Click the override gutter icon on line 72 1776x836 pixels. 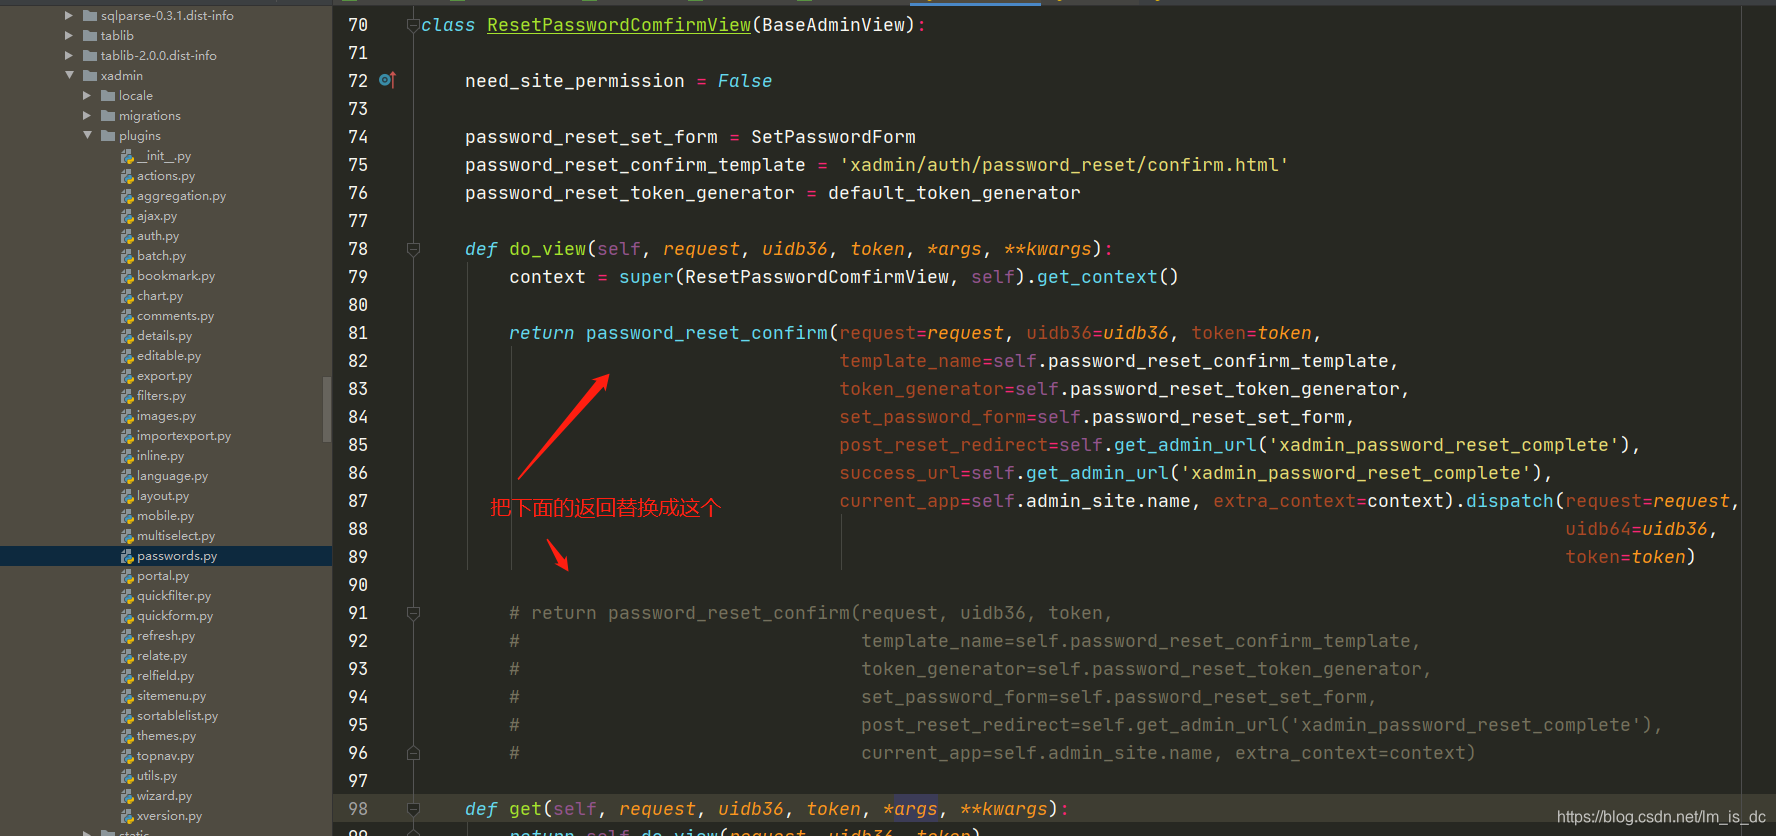387,80
